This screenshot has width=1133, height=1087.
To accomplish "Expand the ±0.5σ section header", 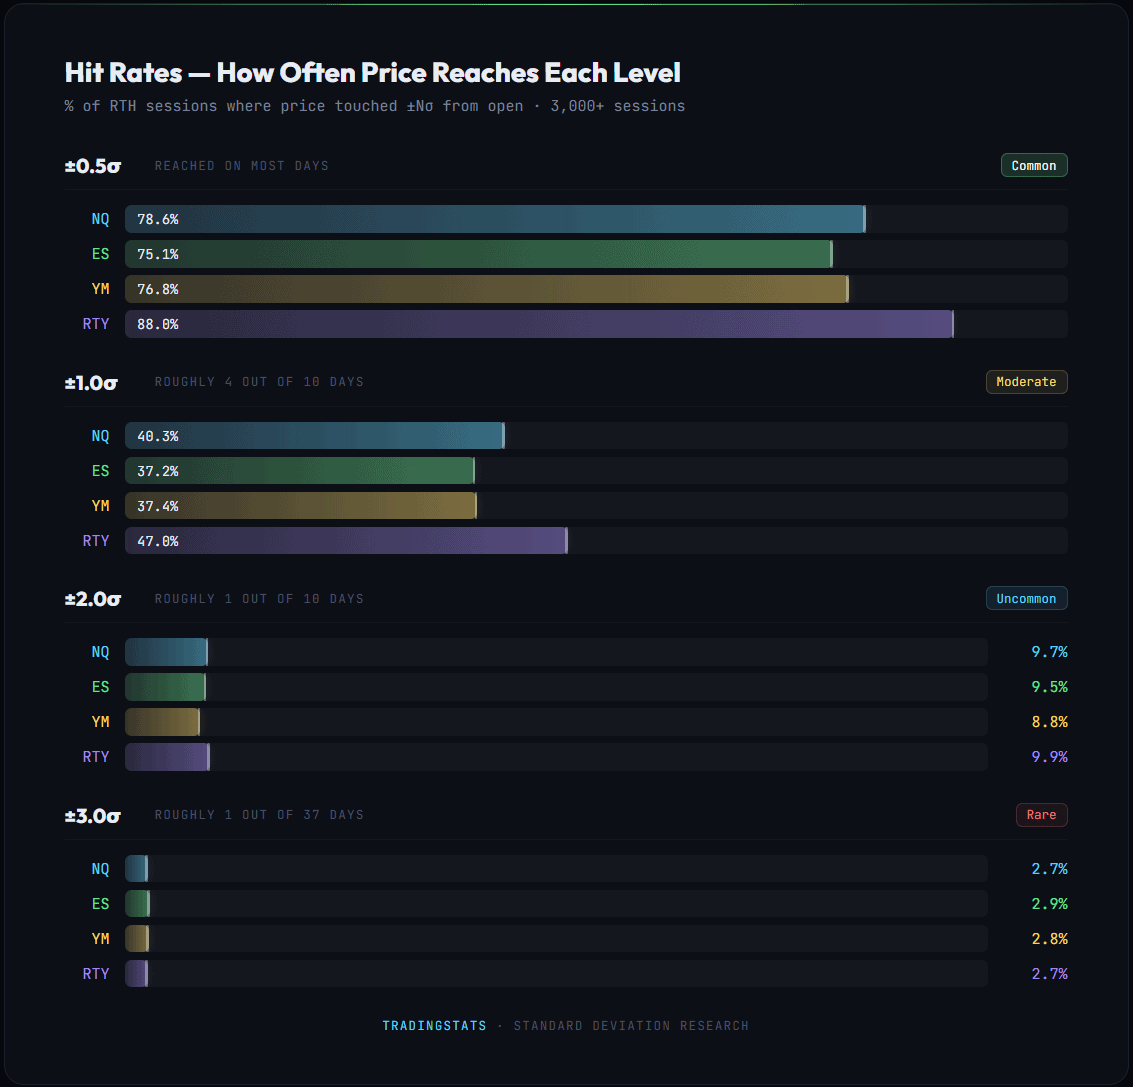I will pos(92,165).
